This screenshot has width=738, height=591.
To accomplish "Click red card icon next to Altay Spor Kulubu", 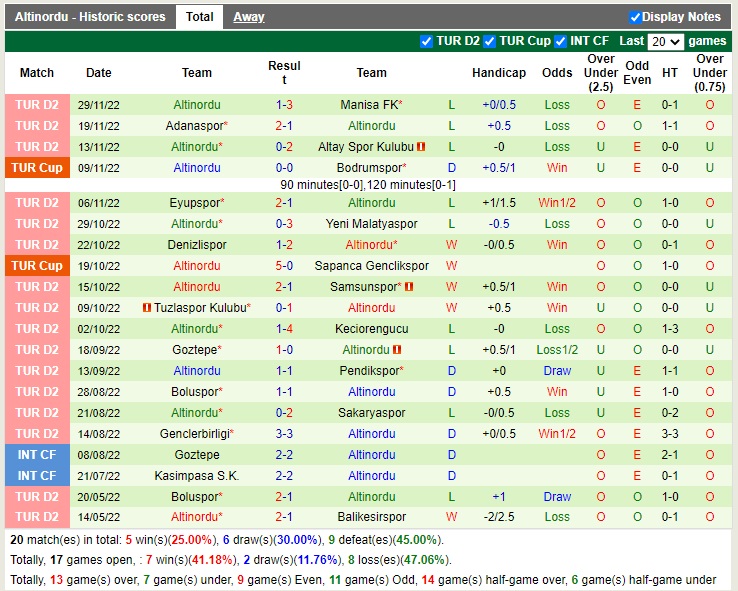I will [422, 147].
